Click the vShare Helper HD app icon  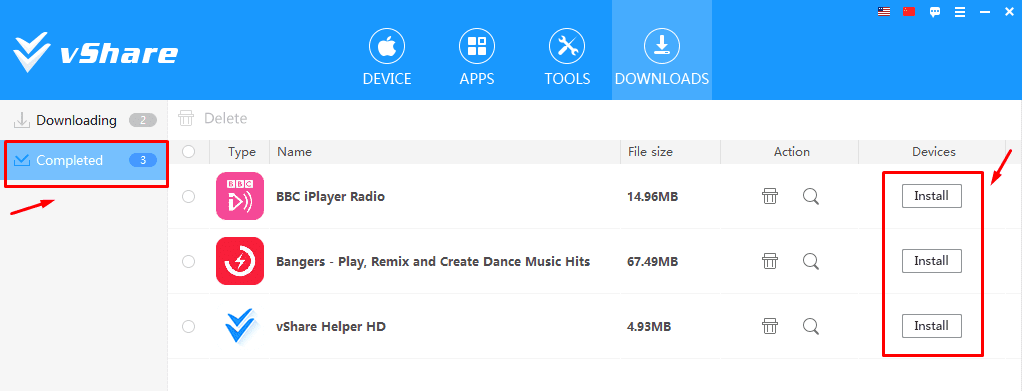click(240, 326)
